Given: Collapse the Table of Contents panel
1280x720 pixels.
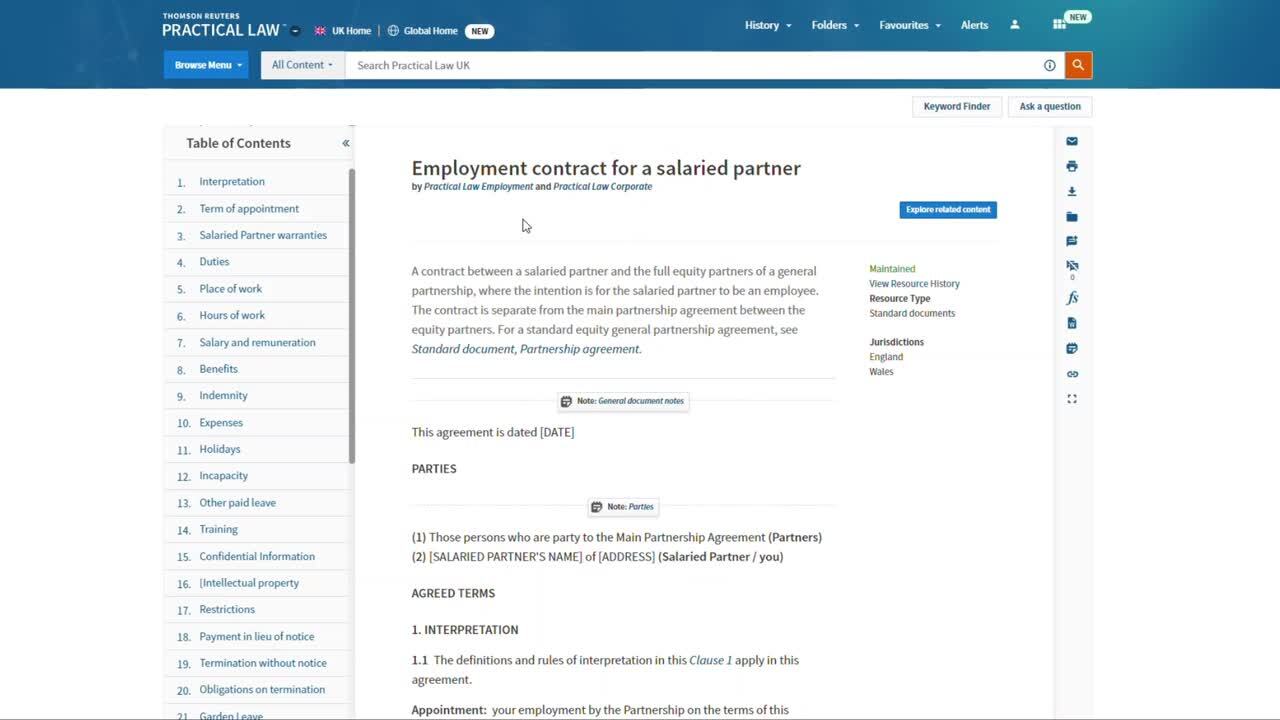Looking at the screenshot, I should pyautogui.click(x=345, y=143).
